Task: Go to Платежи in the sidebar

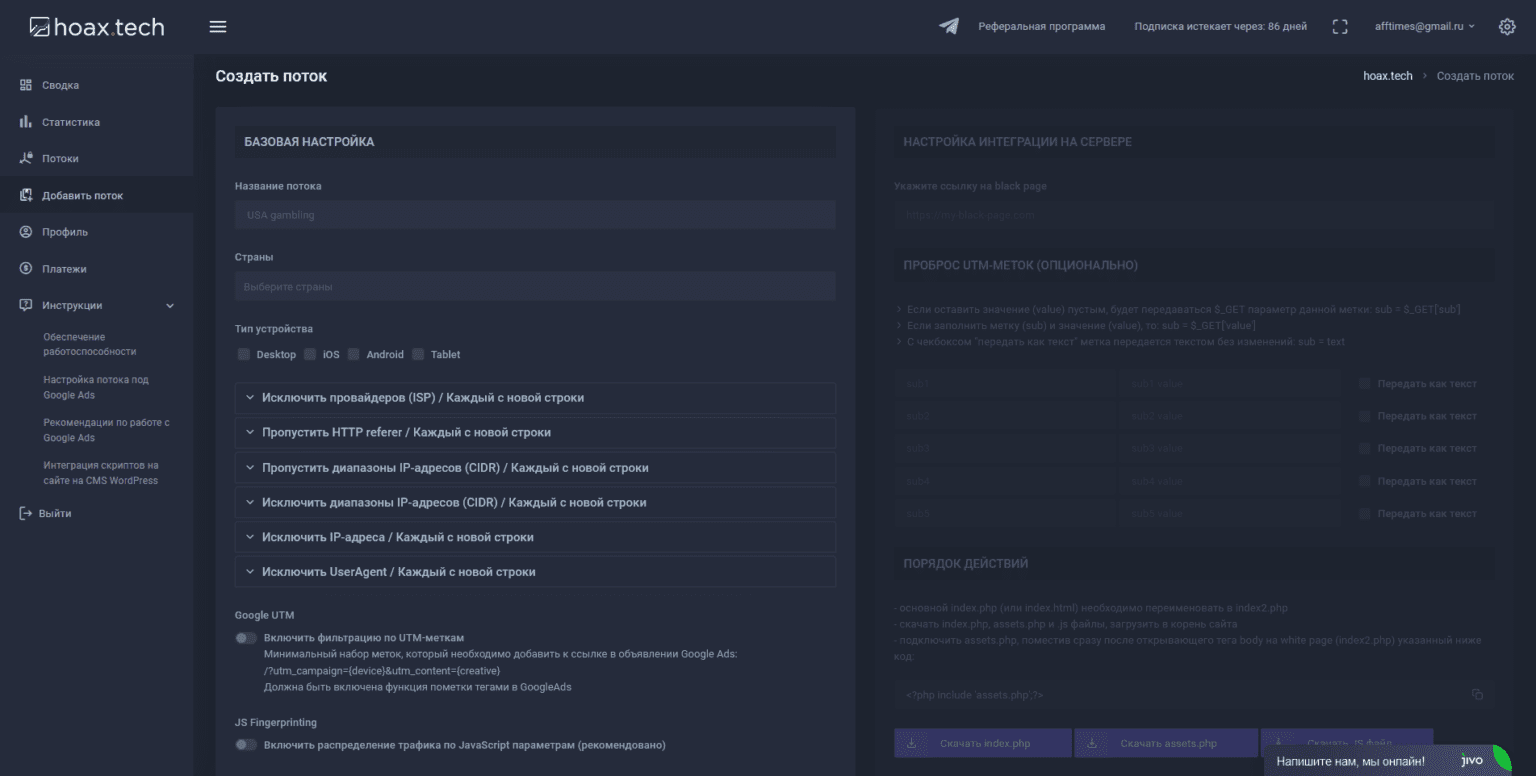Action: [64, 269]
